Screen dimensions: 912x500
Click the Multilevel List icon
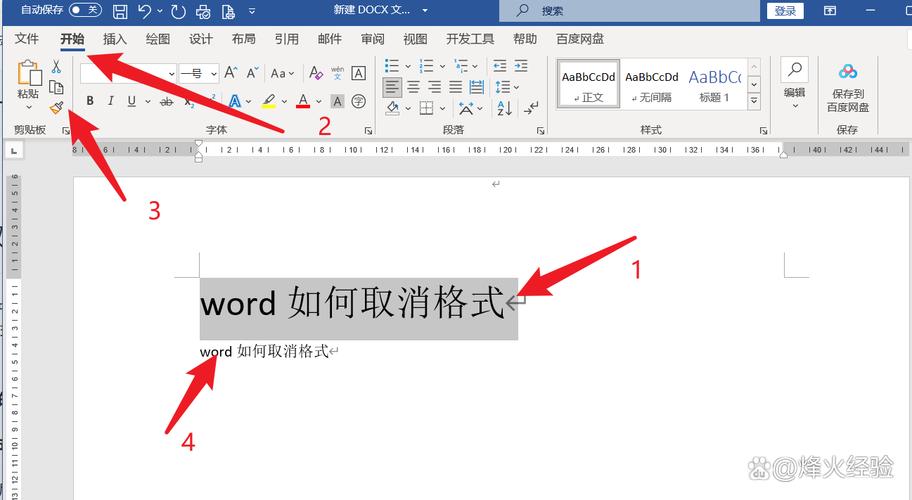coord(461,66)
